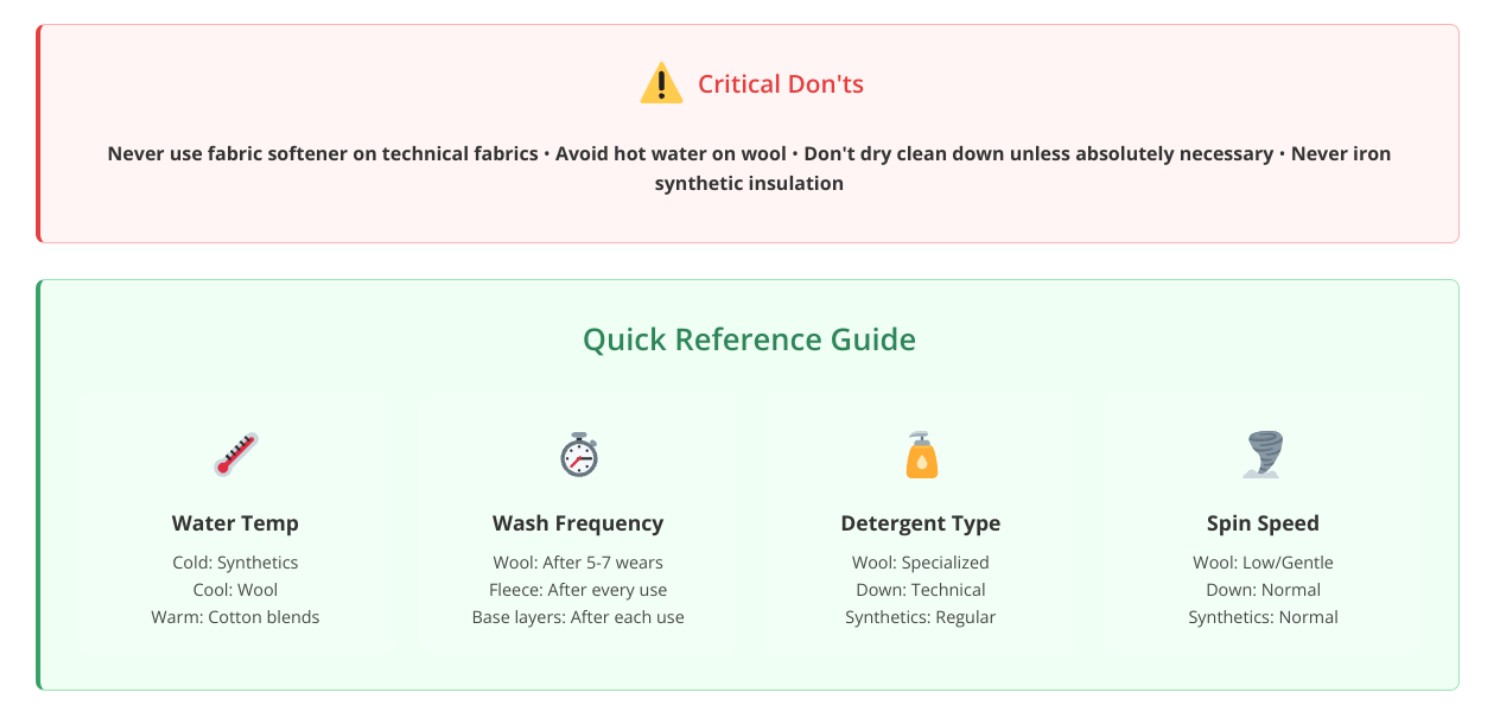Select the Detergent Type card title
Viewport: 1498px width, 713px height.
(921, 523)
